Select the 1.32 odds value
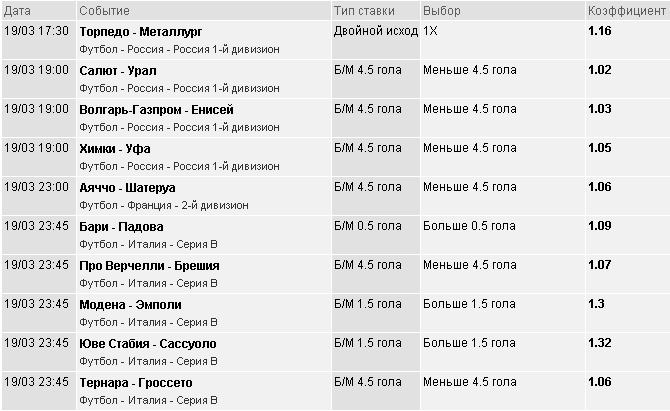Screen dimensions: 670x411 [600, 343]
